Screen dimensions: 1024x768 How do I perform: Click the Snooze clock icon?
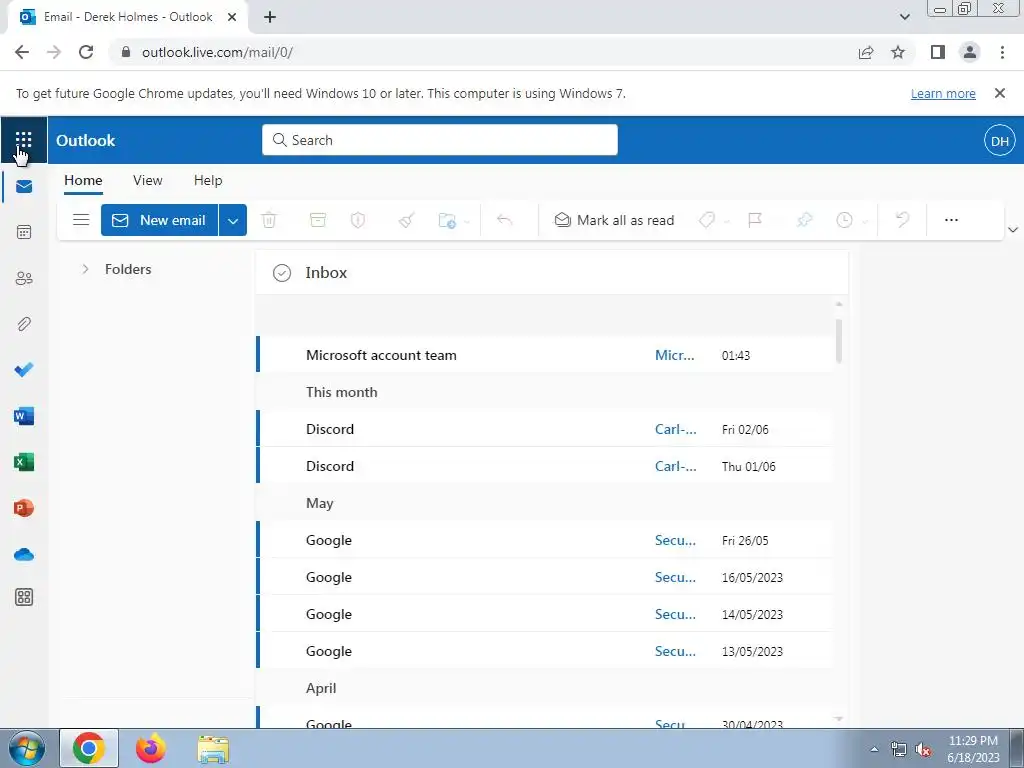coord(844,220)
